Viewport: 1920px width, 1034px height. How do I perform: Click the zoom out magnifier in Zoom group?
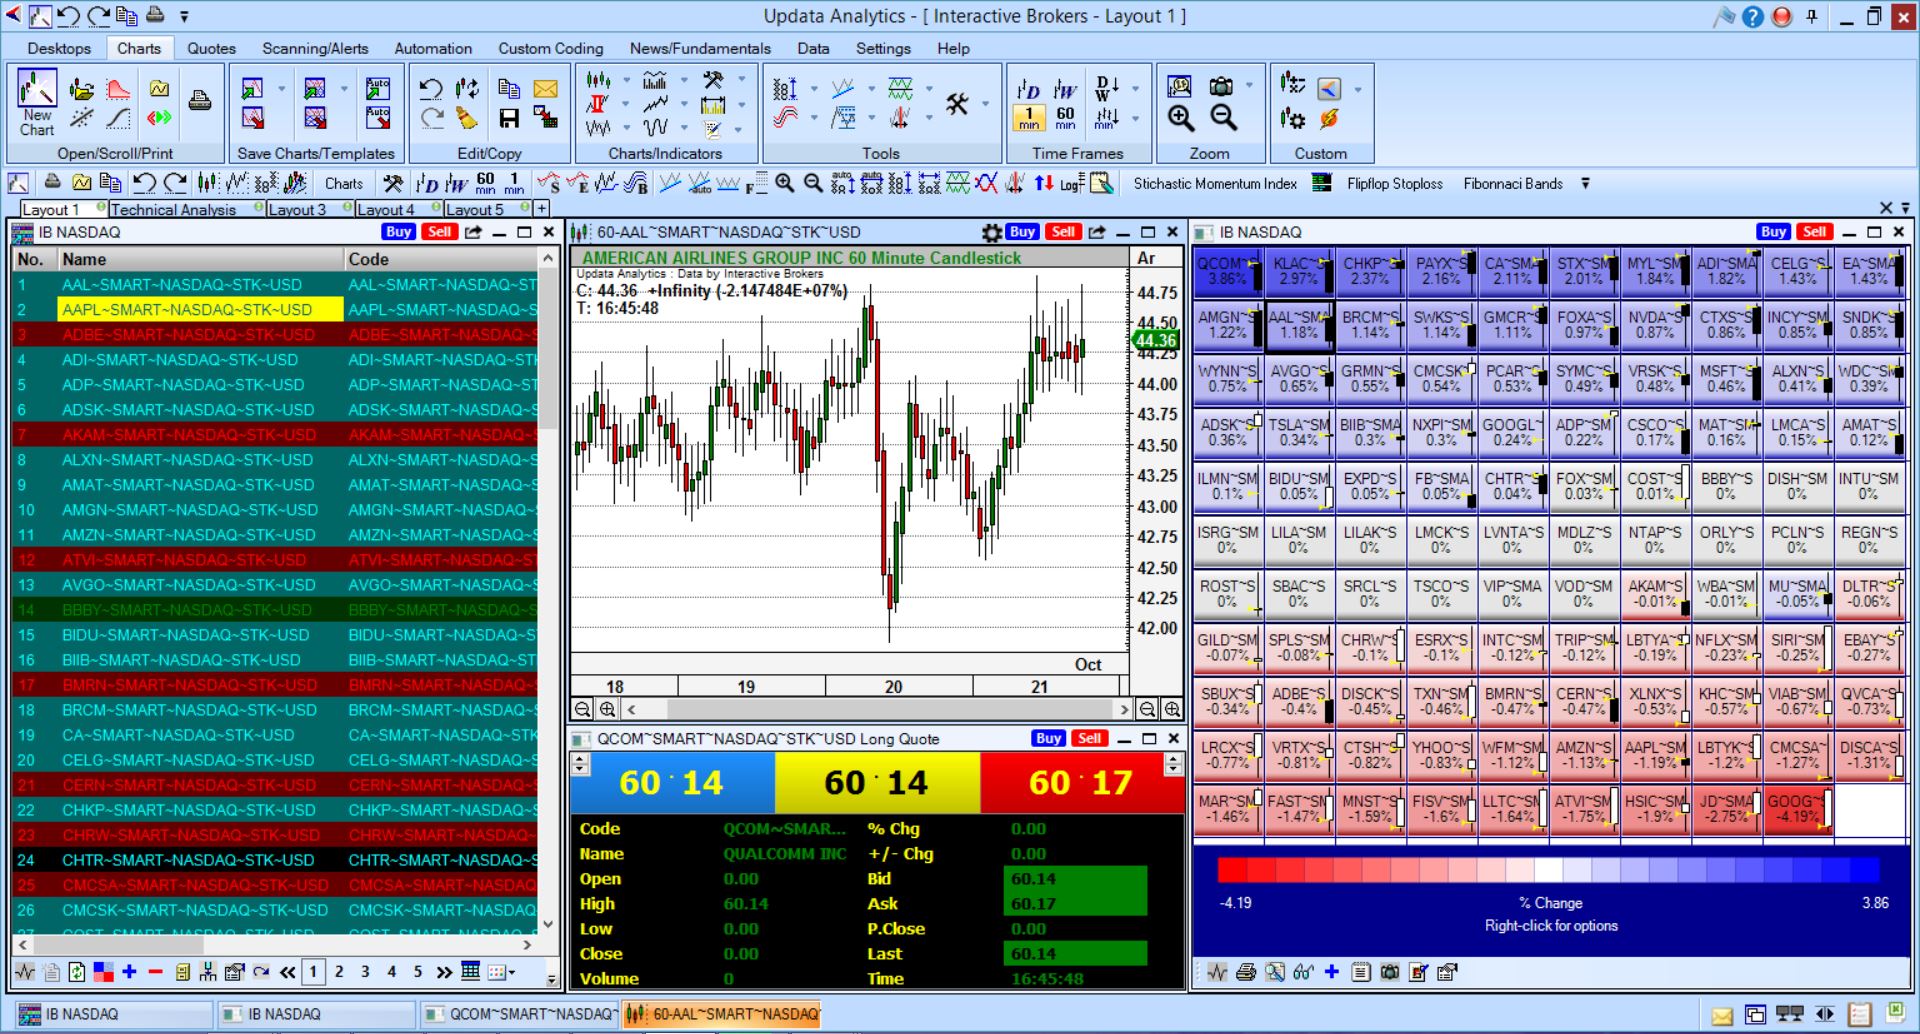click(x=1223, y=118)
